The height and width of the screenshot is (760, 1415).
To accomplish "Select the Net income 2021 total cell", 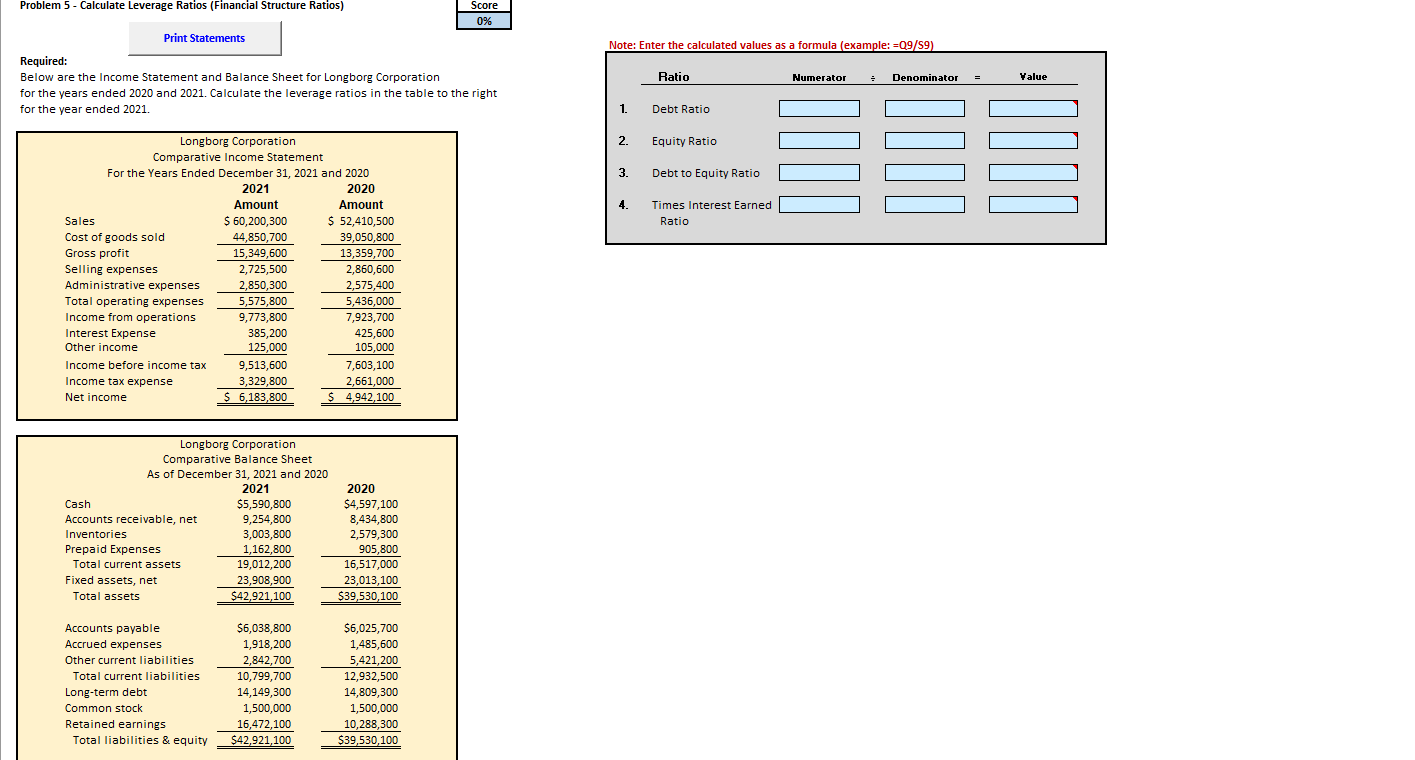I will (253, 396).
